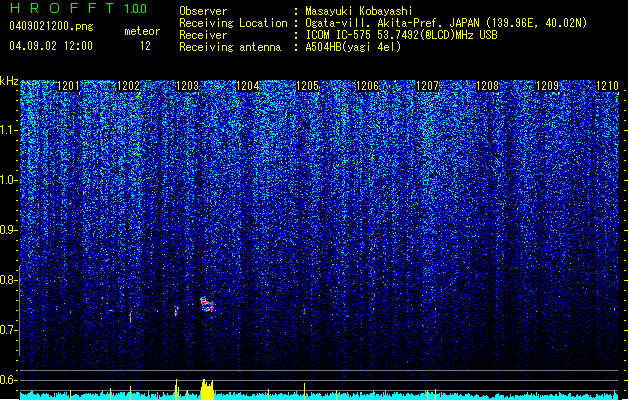The image size is (629, 400).
Task: Click the 'Observer' field label
Action: (x=203, y=11)
